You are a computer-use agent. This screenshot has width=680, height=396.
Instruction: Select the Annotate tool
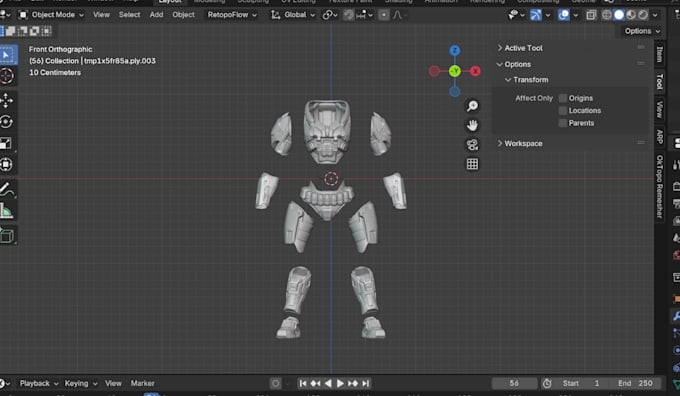[7, 189]
